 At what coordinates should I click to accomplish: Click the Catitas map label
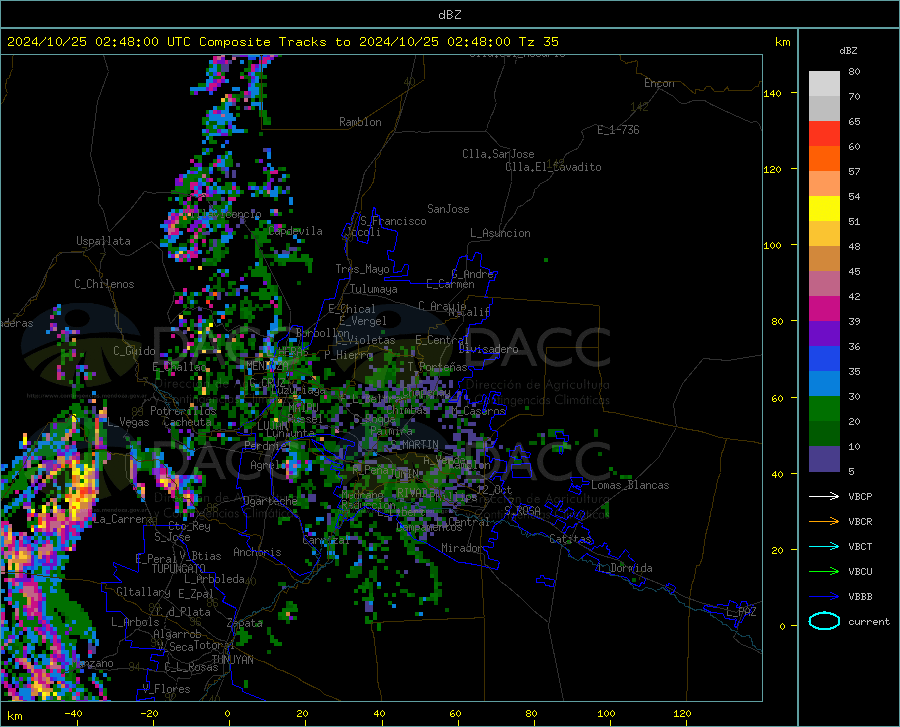click(570, 539)
